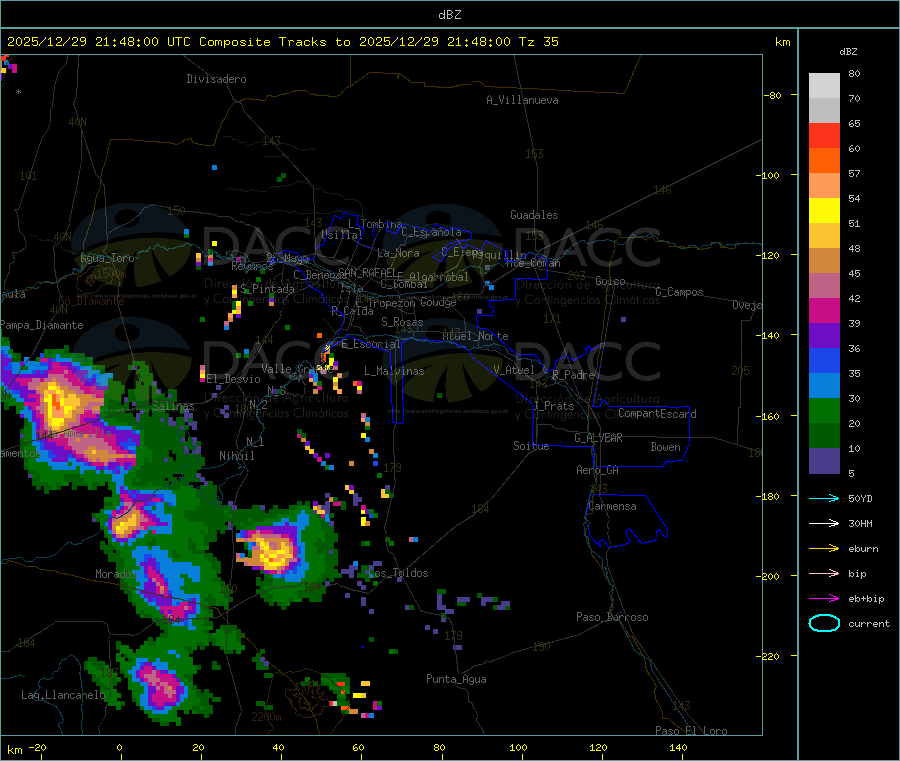Select the 54 dBZ yellow color swatch
Screen dimensions: 900x761
(824, 211)
